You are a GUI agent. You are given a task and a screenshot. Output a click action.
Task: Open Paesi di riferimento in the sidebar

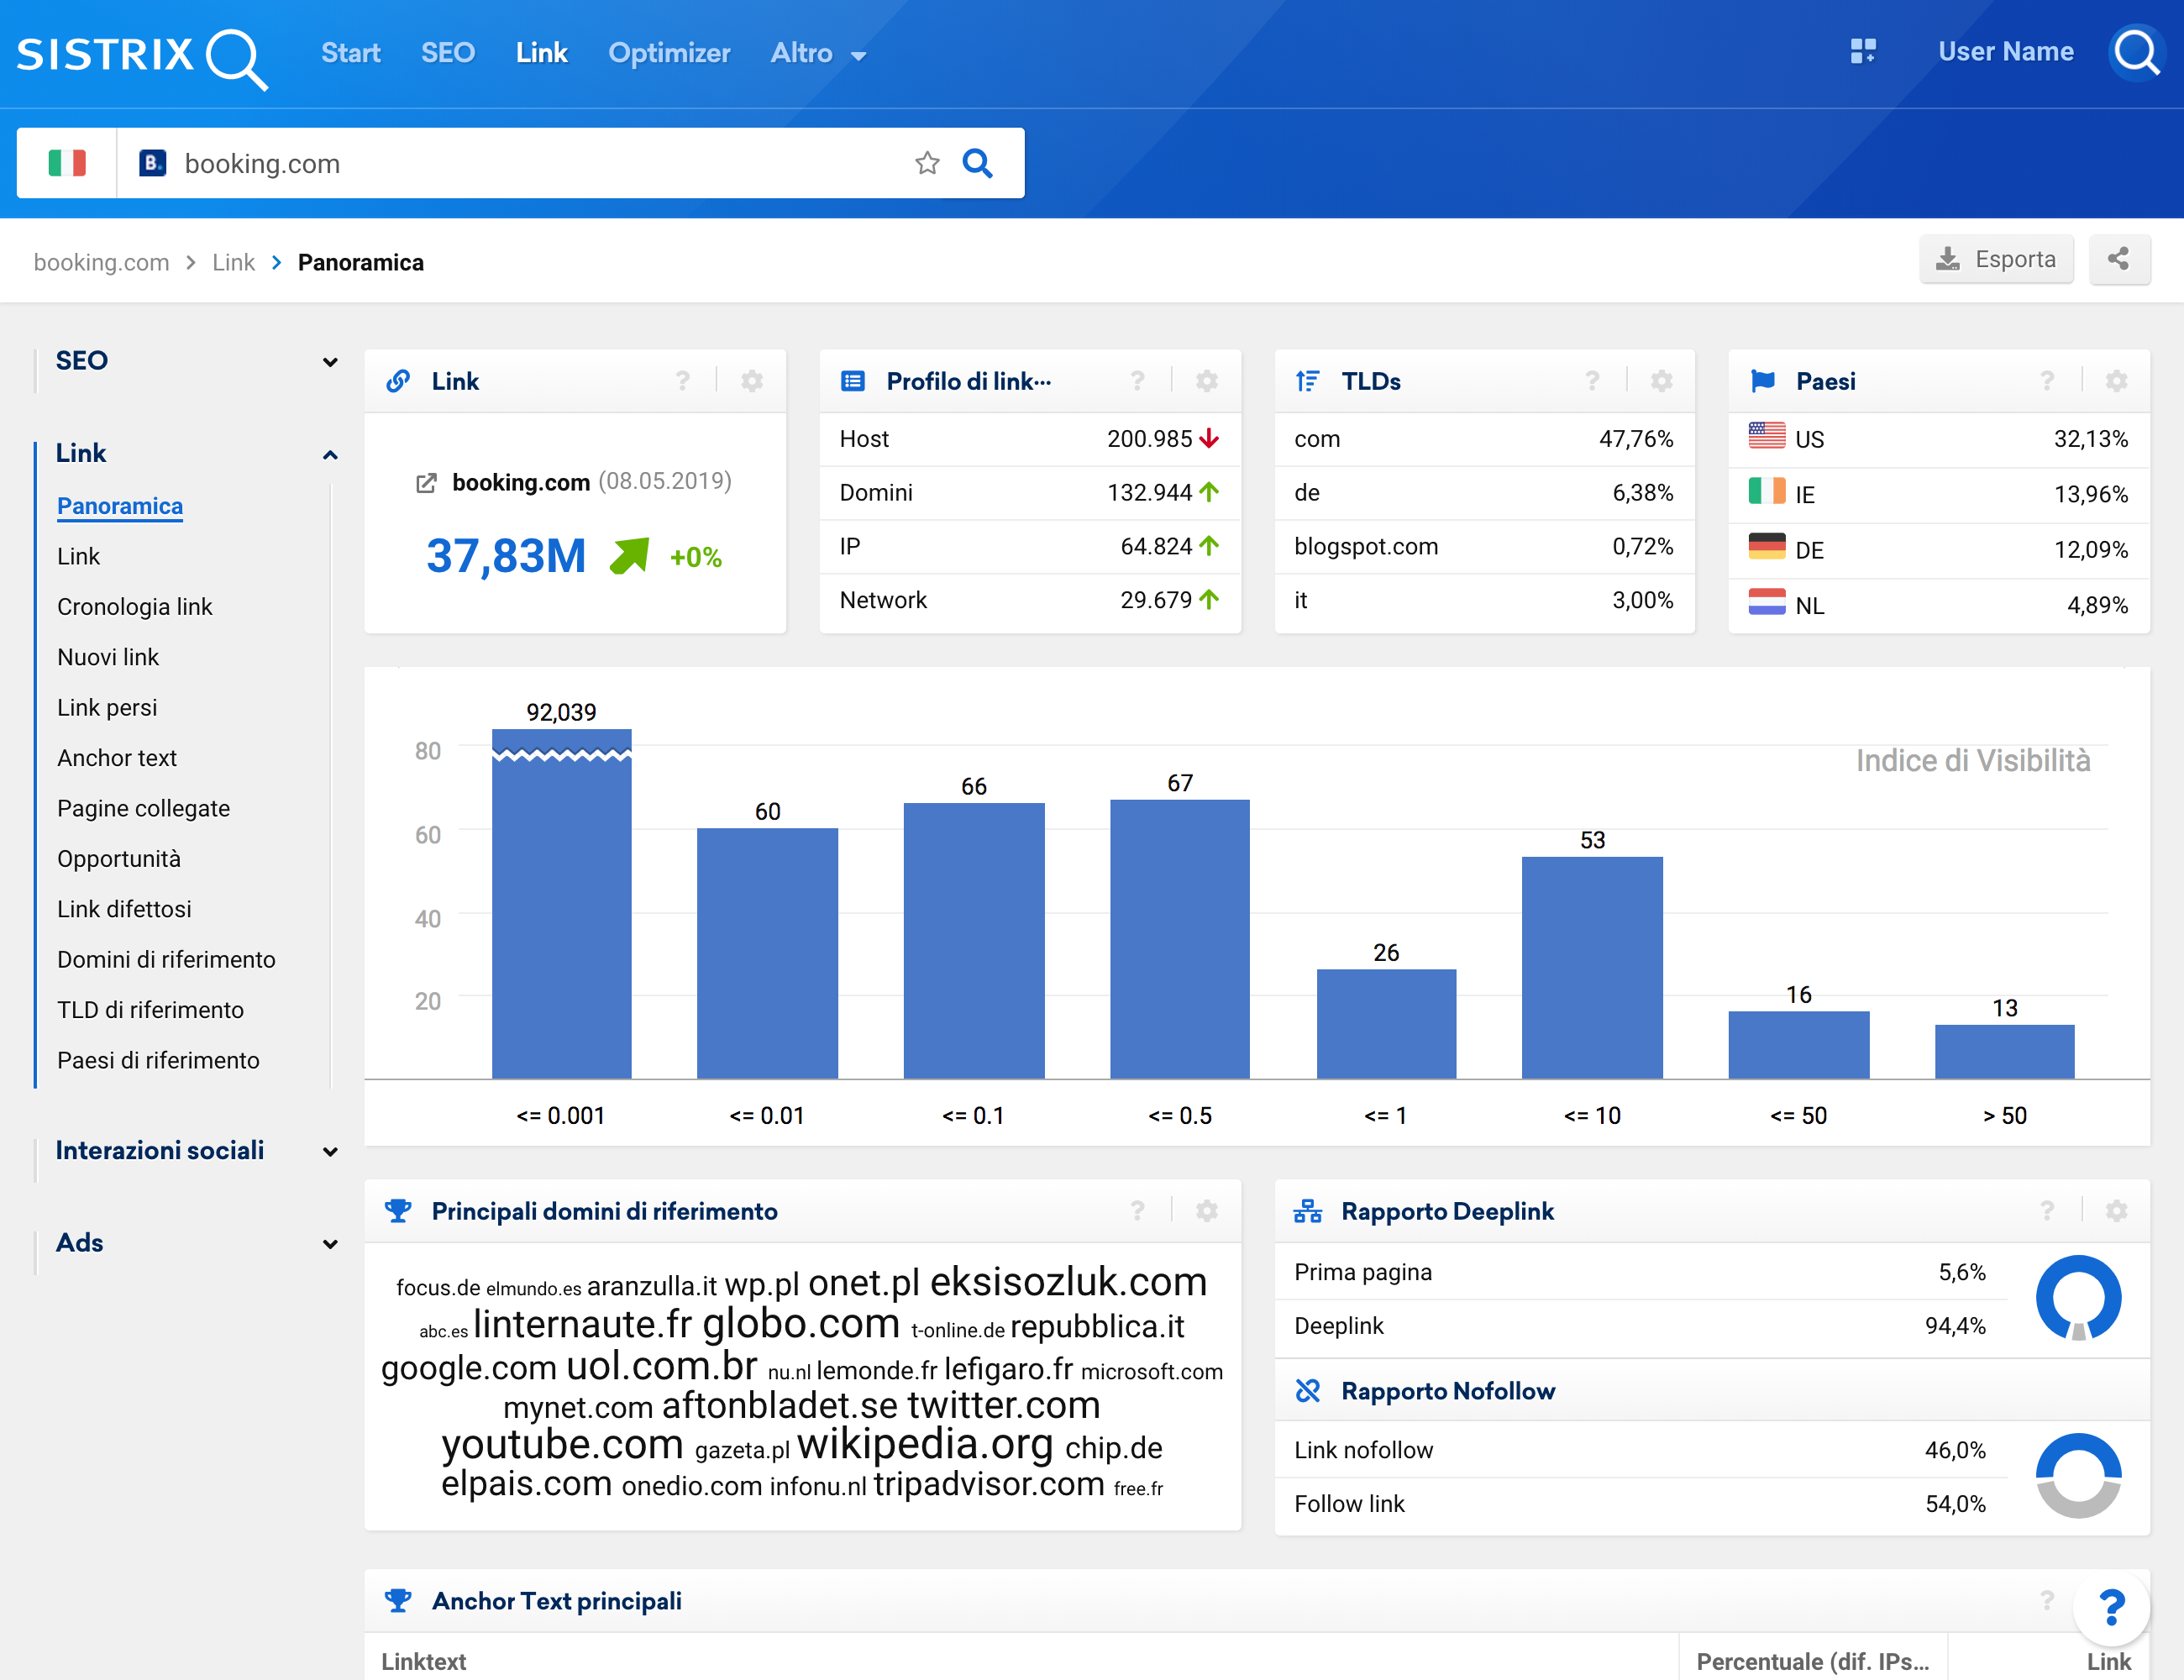coord(158,1060)
